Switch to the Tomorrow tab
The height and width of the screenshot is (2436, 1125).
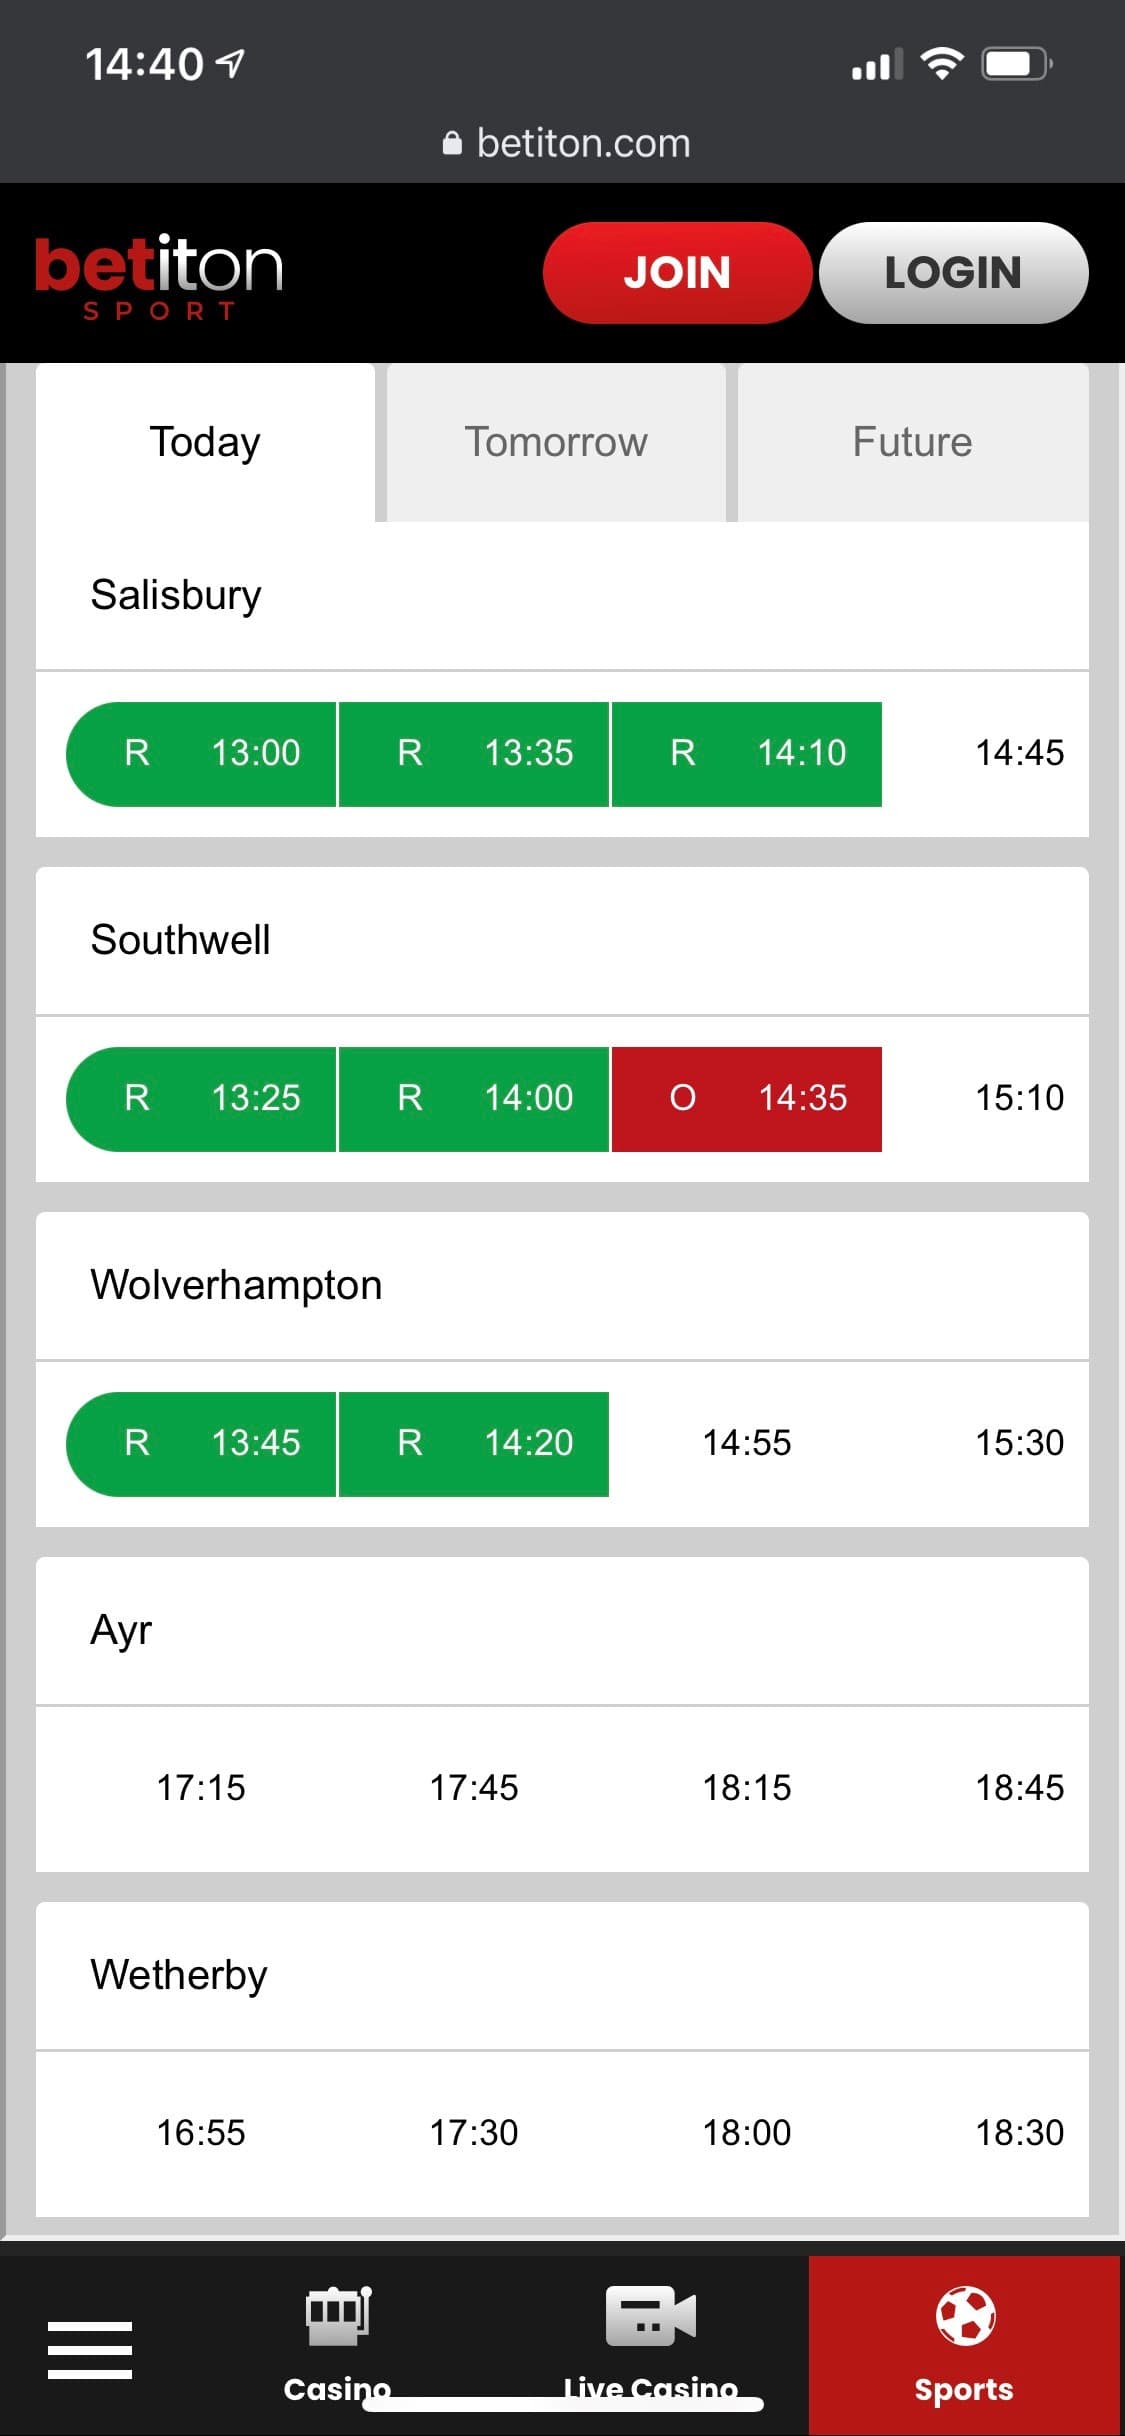click(556, 442)
